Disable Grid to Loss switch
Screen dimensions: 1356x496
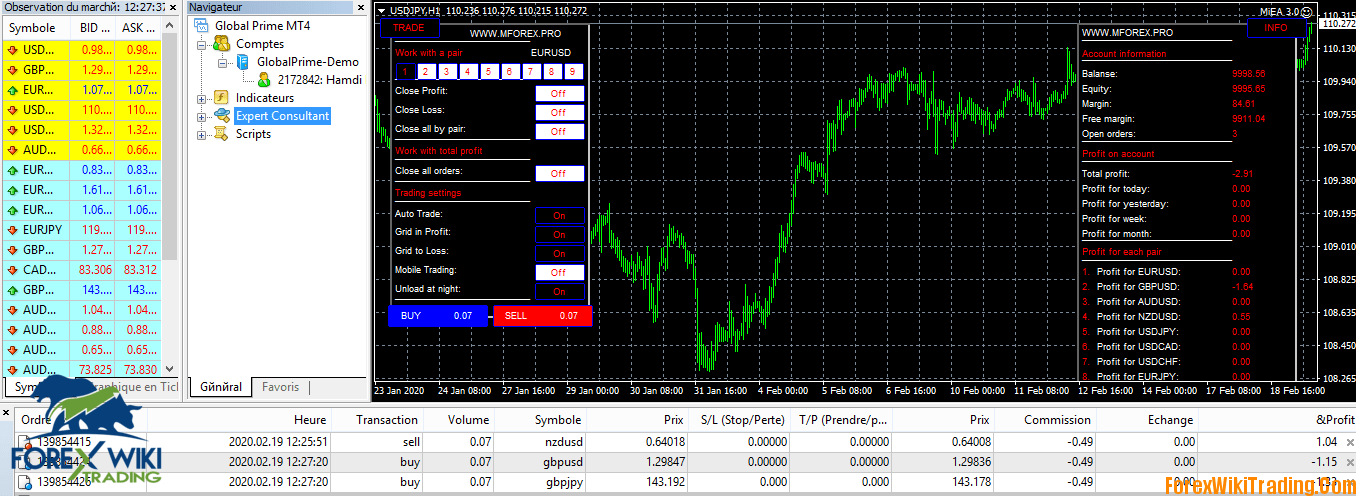pyautogui.click(x=559, y=253)
